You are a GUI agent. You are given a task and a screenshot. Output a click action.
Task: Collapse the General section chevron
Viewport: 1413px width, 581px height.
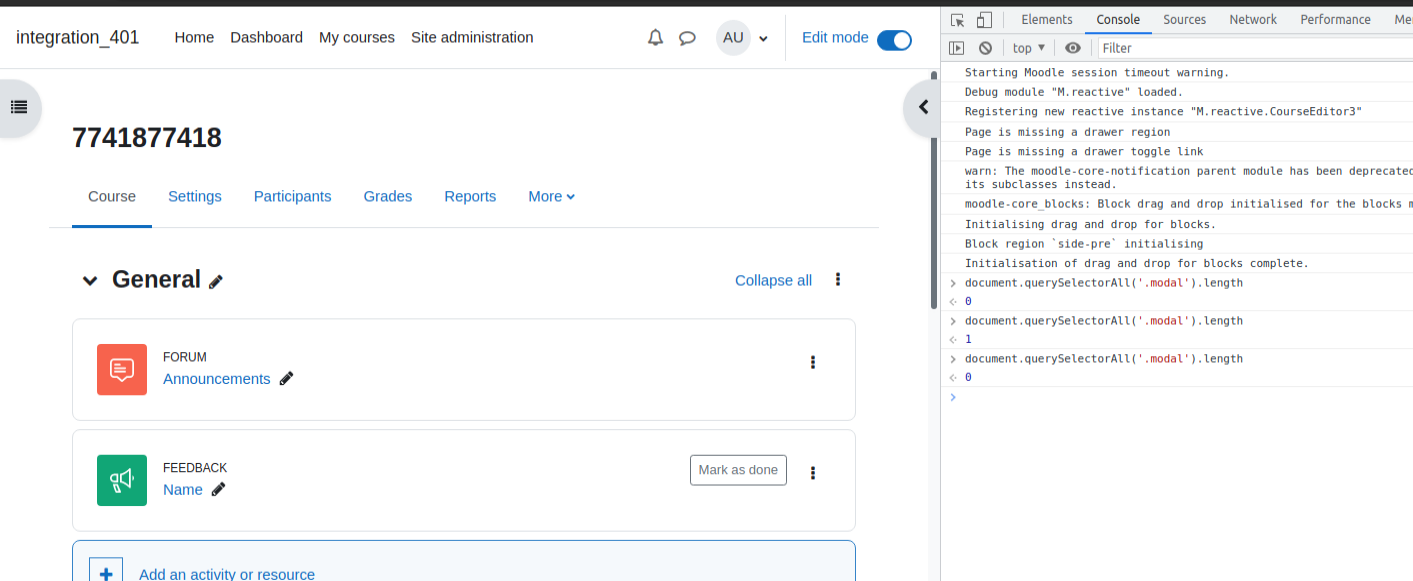(x=90, y=281)
